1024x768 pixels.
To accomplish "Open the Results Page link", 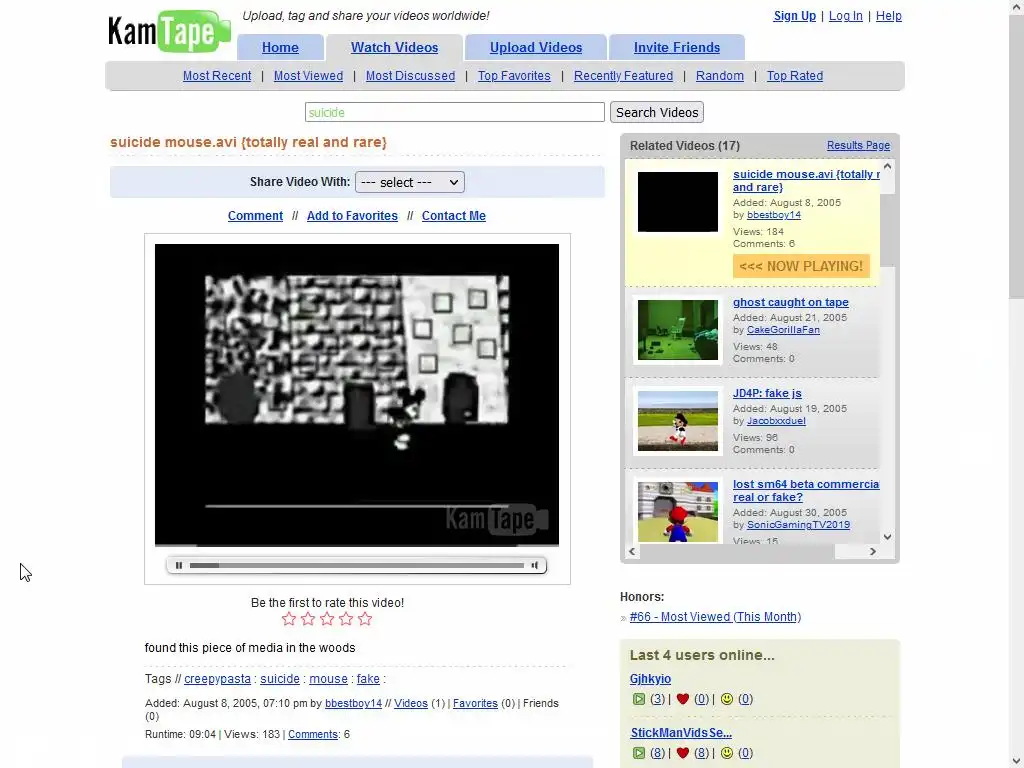I will point(858,146).
